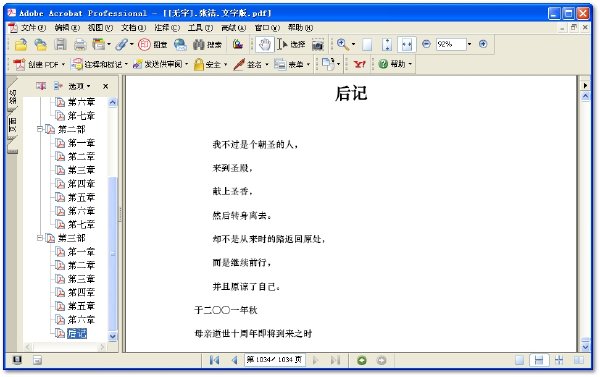600x377 pixels.
Task: Select the Snapshot camera tool
Action: (318, 45)
